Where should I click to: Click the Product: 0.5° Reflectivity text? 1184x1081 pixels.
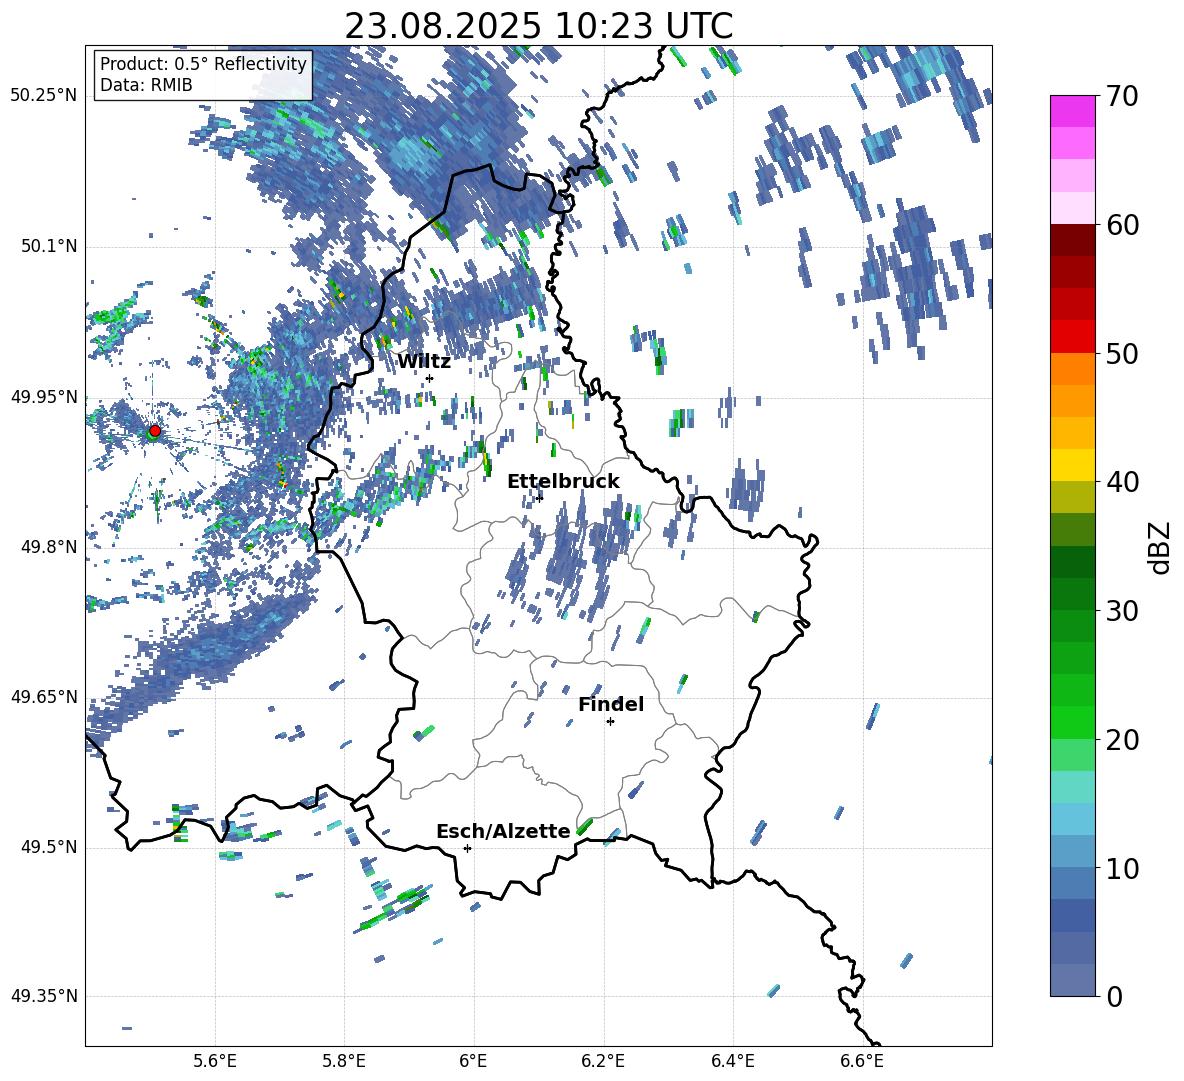tap(203, 63)
